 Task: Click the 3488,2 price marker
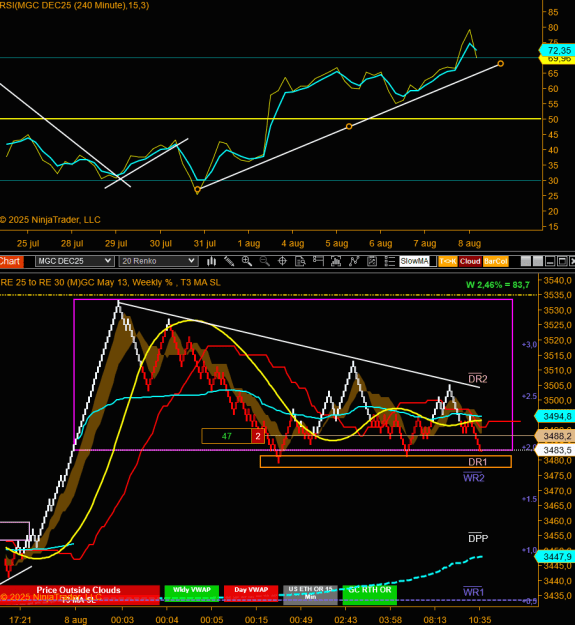(557, 436)
